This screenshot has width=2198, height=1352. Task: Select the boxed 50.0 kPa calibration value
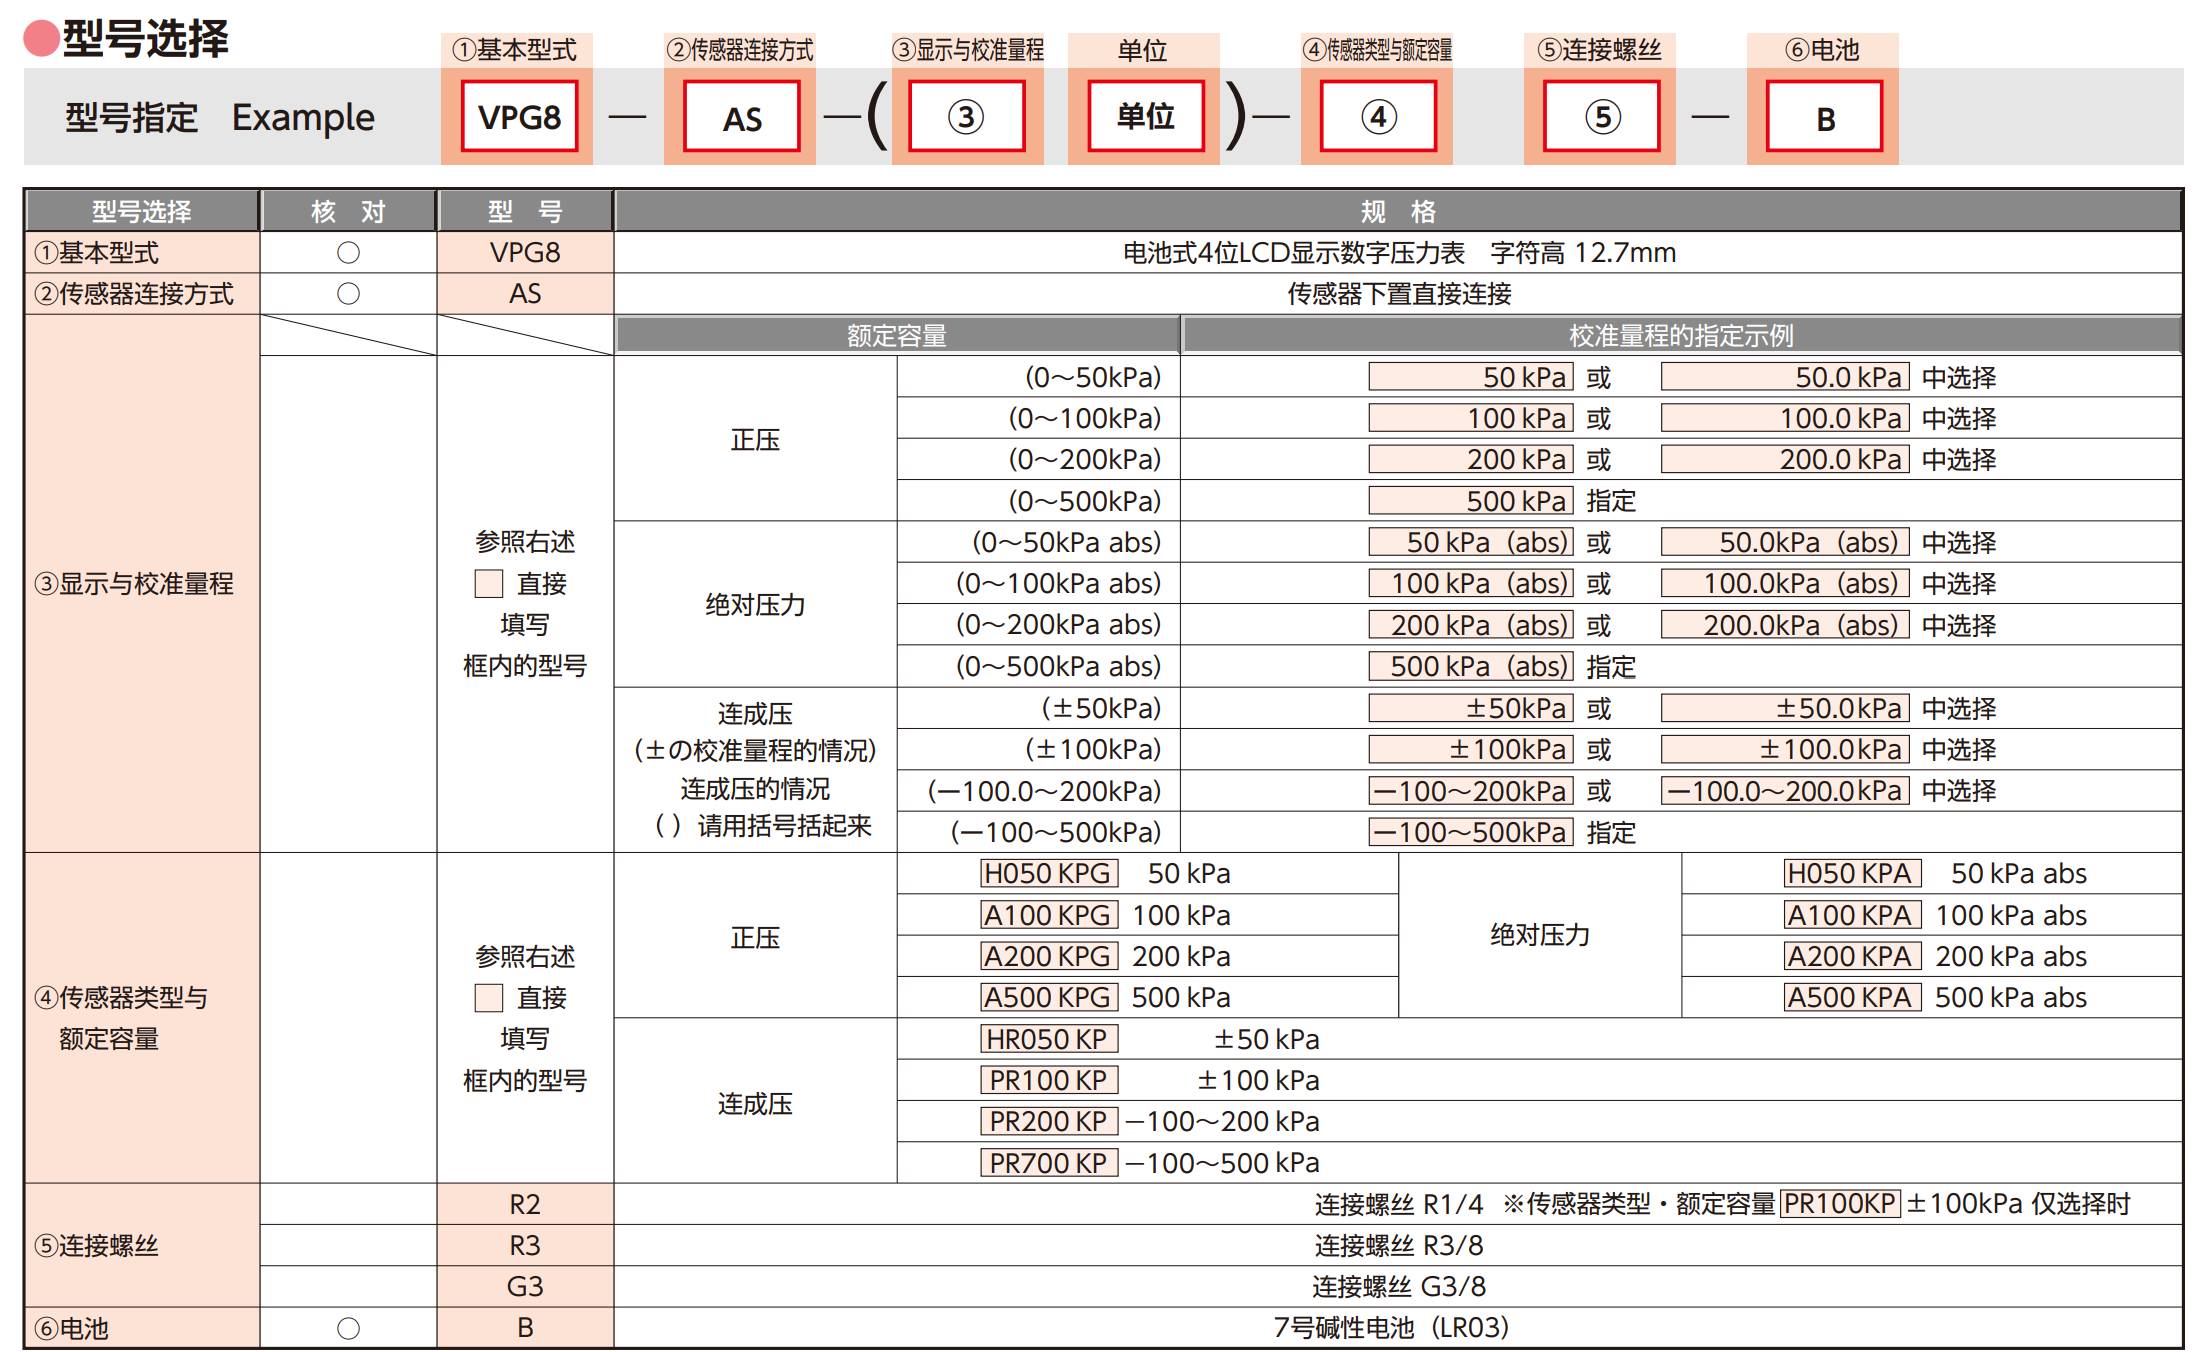1785,377
